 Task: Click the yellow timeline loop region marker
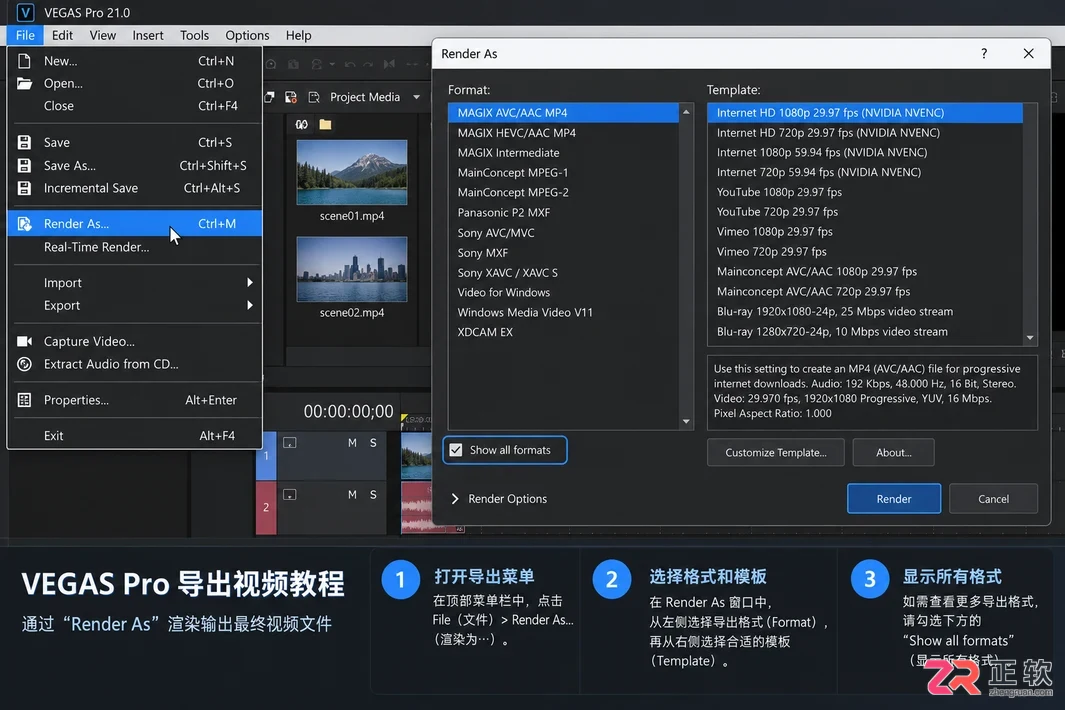405,418
